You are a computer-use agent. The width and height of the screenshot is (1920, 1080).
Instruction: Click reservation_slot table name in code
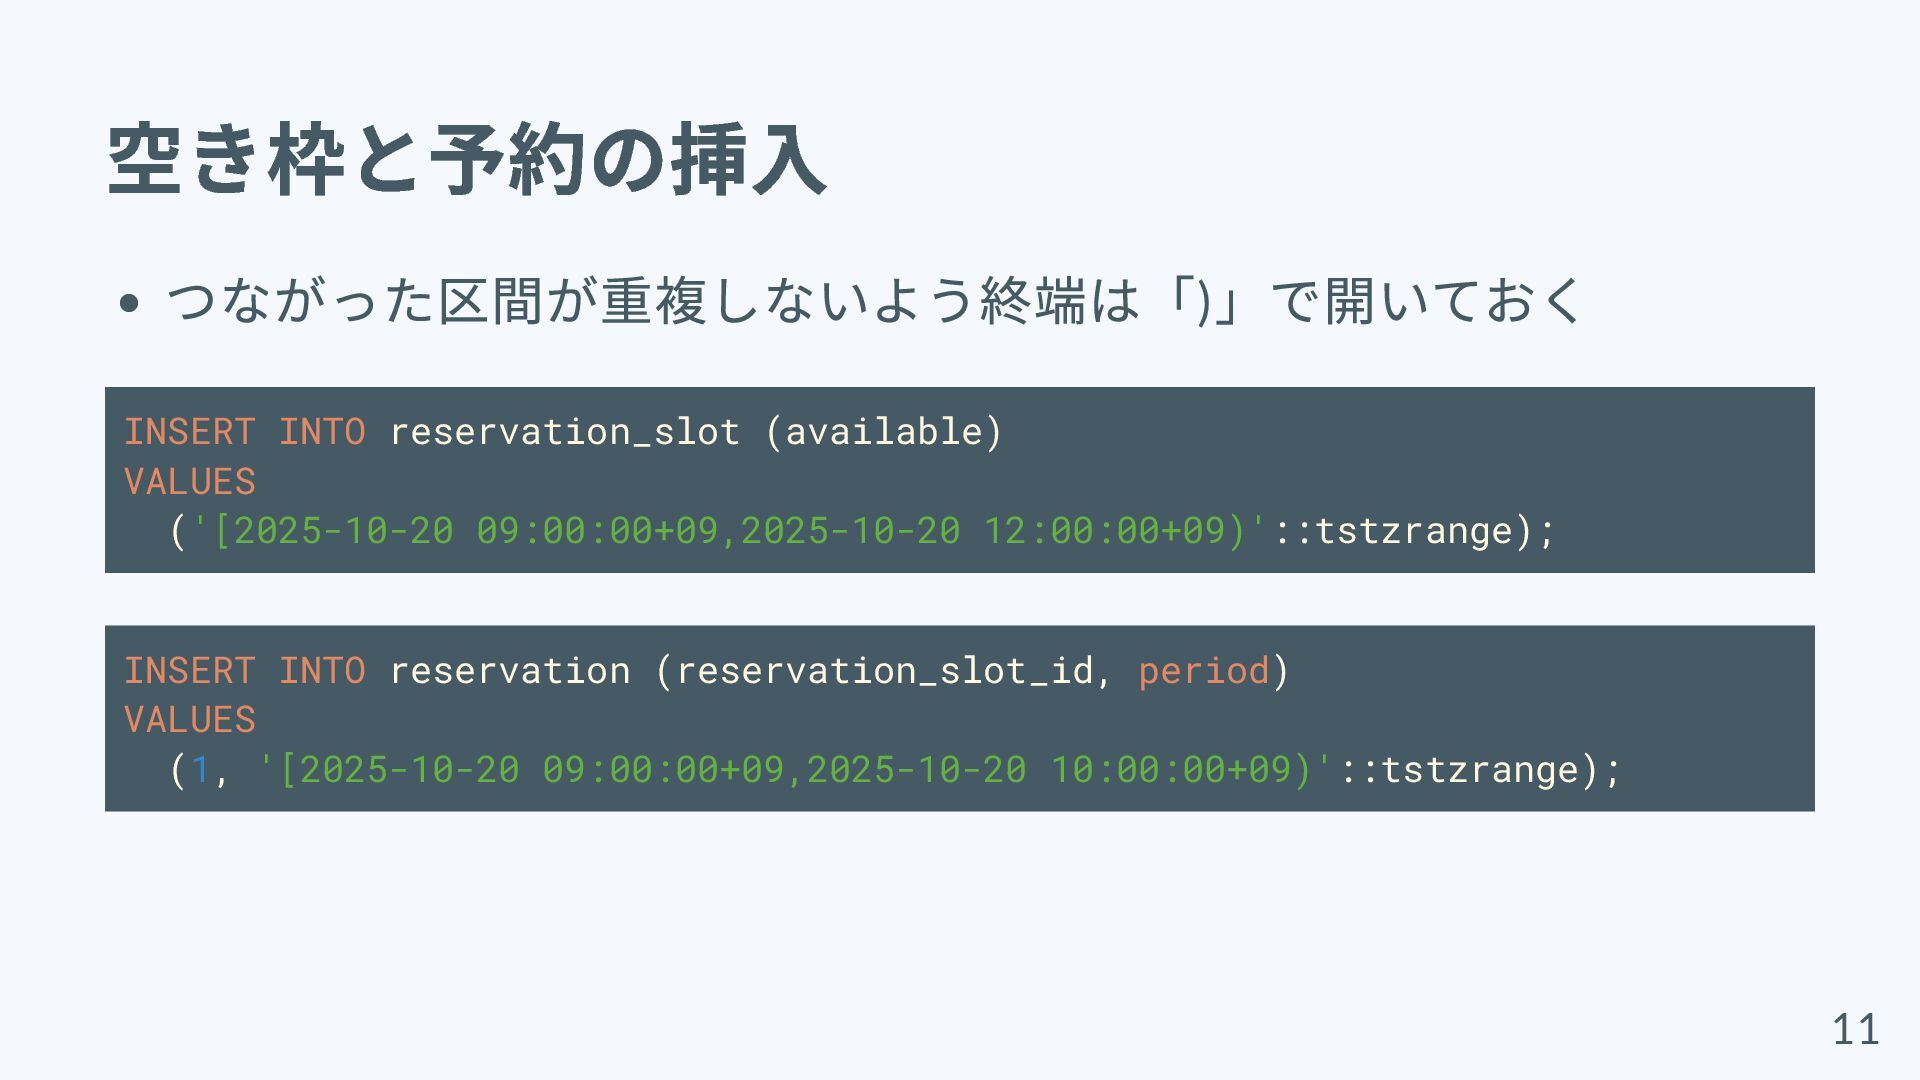[564, 432]
